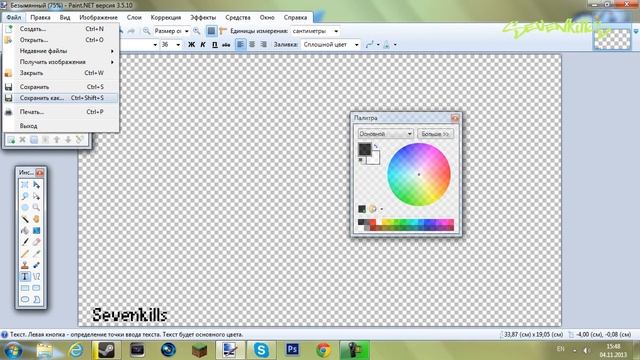Select the Paintbrush tool
Screen dimensions: 640x360
(25, 242)
